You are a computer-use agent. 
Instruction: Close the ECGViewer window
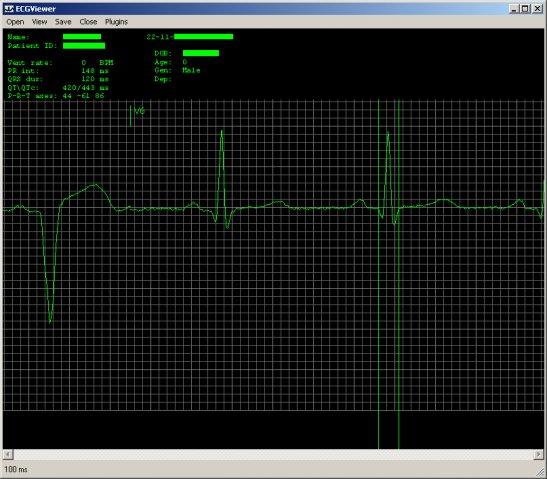point(538,9)
